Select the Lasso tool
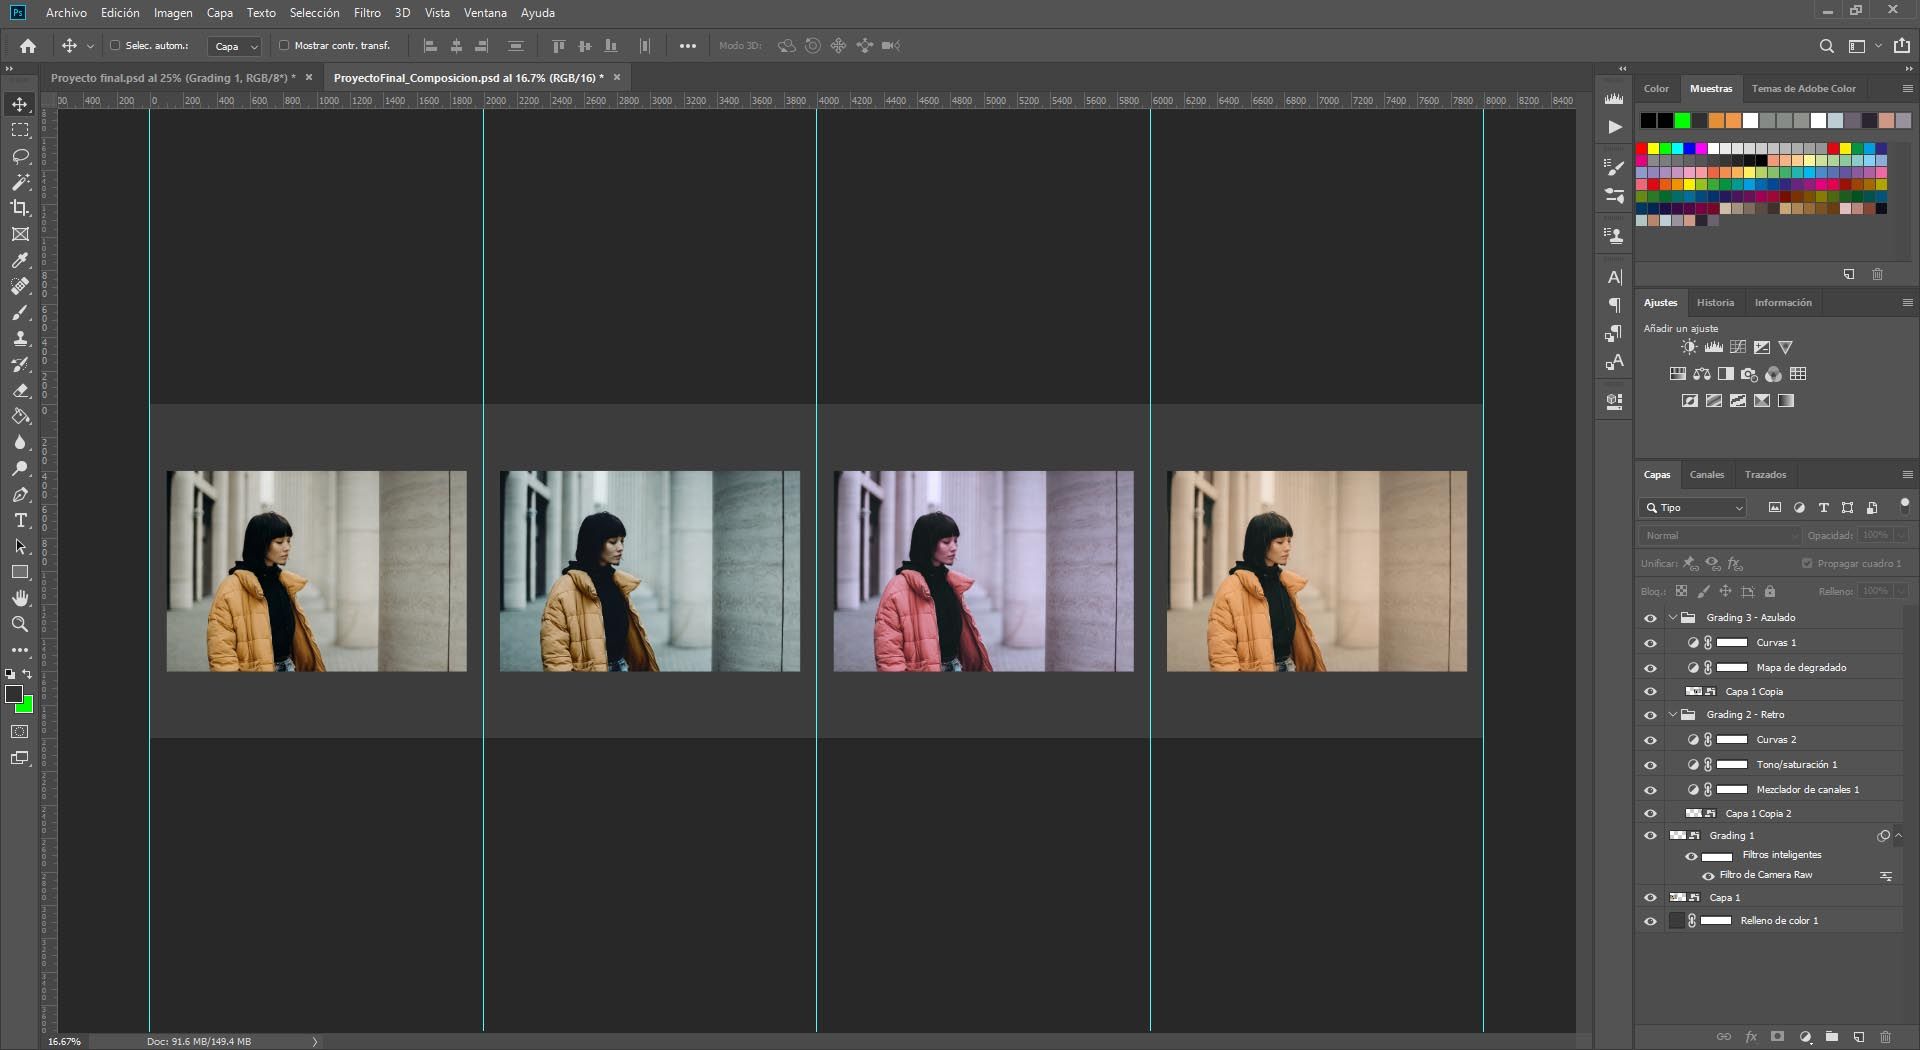This screenshot has width=1920, height=1050. coord(20,157)
